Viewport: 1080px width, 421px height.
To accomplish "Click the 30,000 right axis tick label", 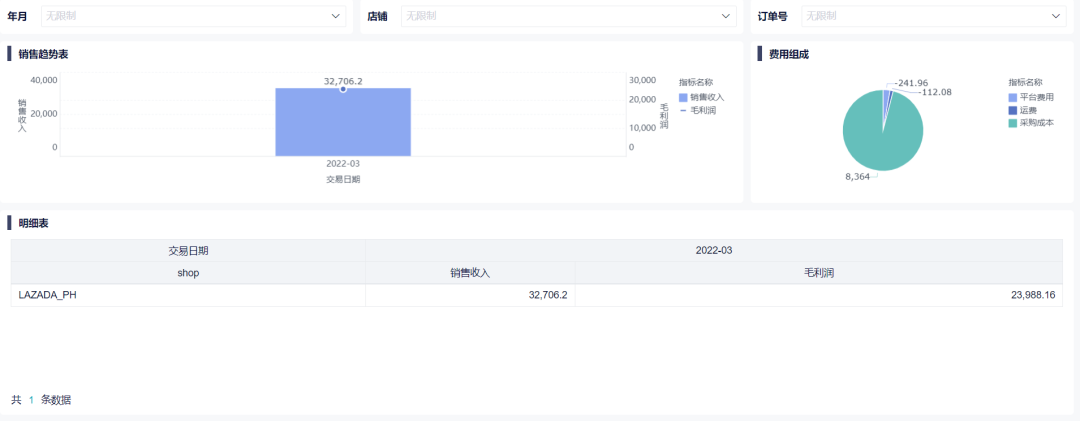I will 642,80.
